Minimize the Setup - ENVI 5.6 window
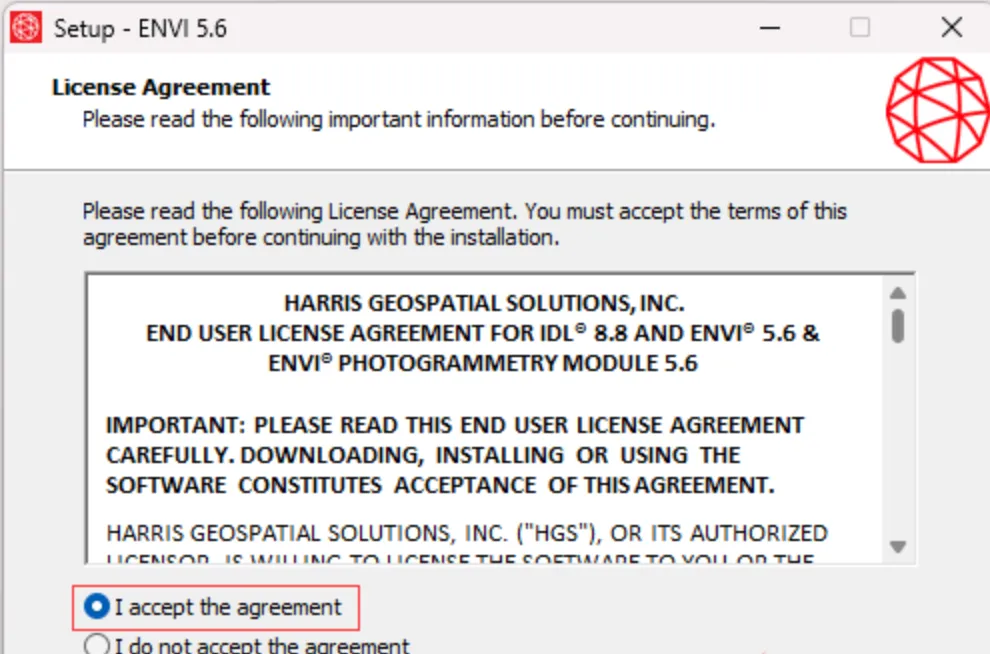 (770, 28)
